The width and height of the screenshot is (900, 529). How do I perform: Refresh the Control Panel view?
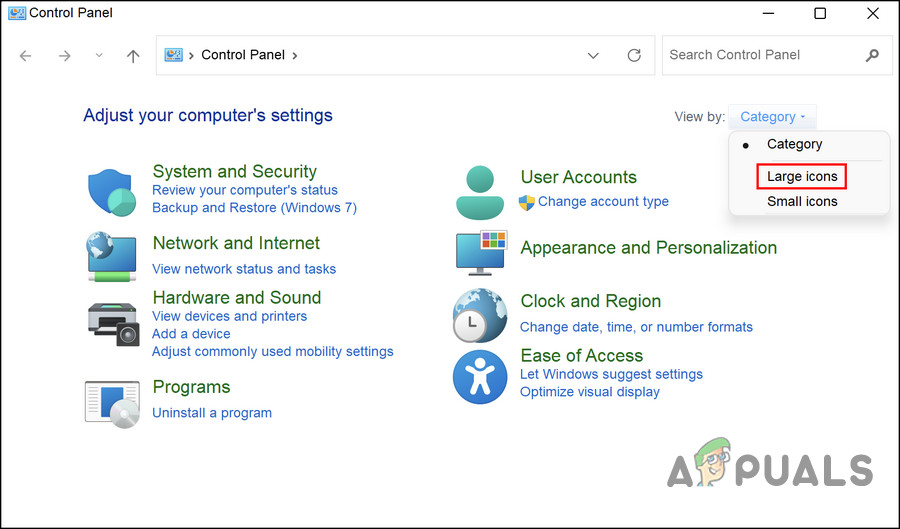(x=634, y=55)
